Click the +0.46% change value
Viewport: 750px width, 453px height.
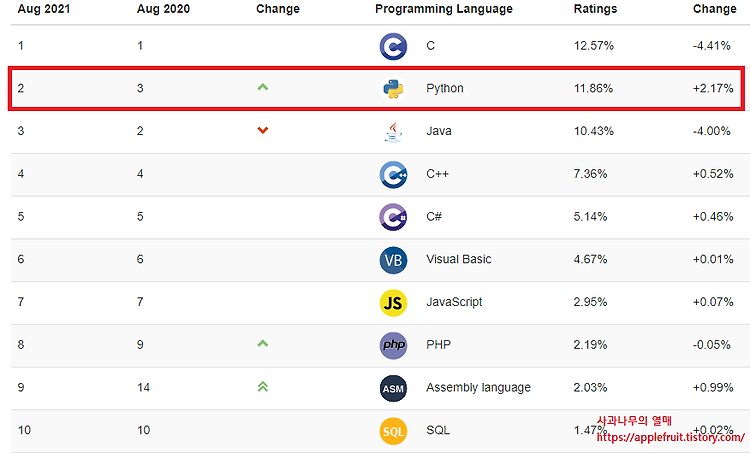coord(713,216)
